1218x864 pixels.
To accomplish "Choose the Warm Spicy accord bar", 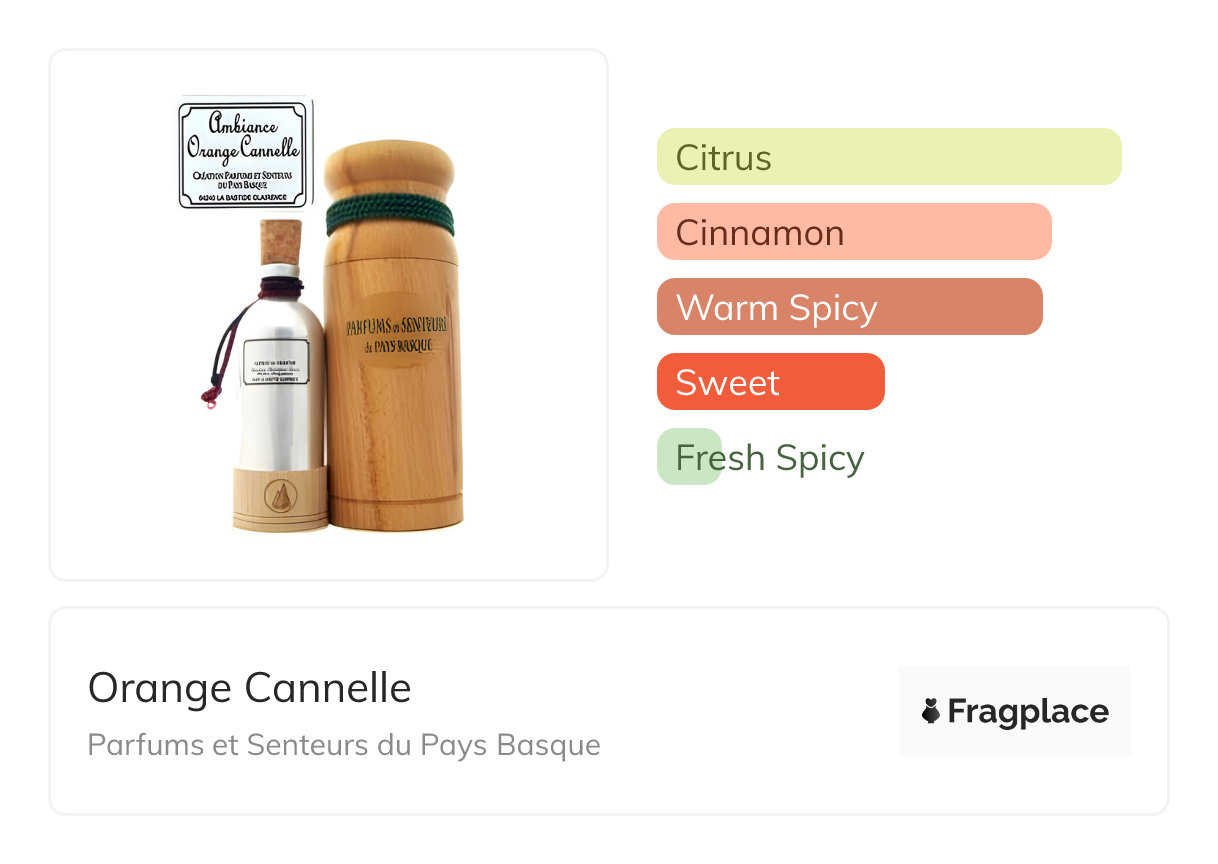I will pyautogui.click(x=849, y=307).
